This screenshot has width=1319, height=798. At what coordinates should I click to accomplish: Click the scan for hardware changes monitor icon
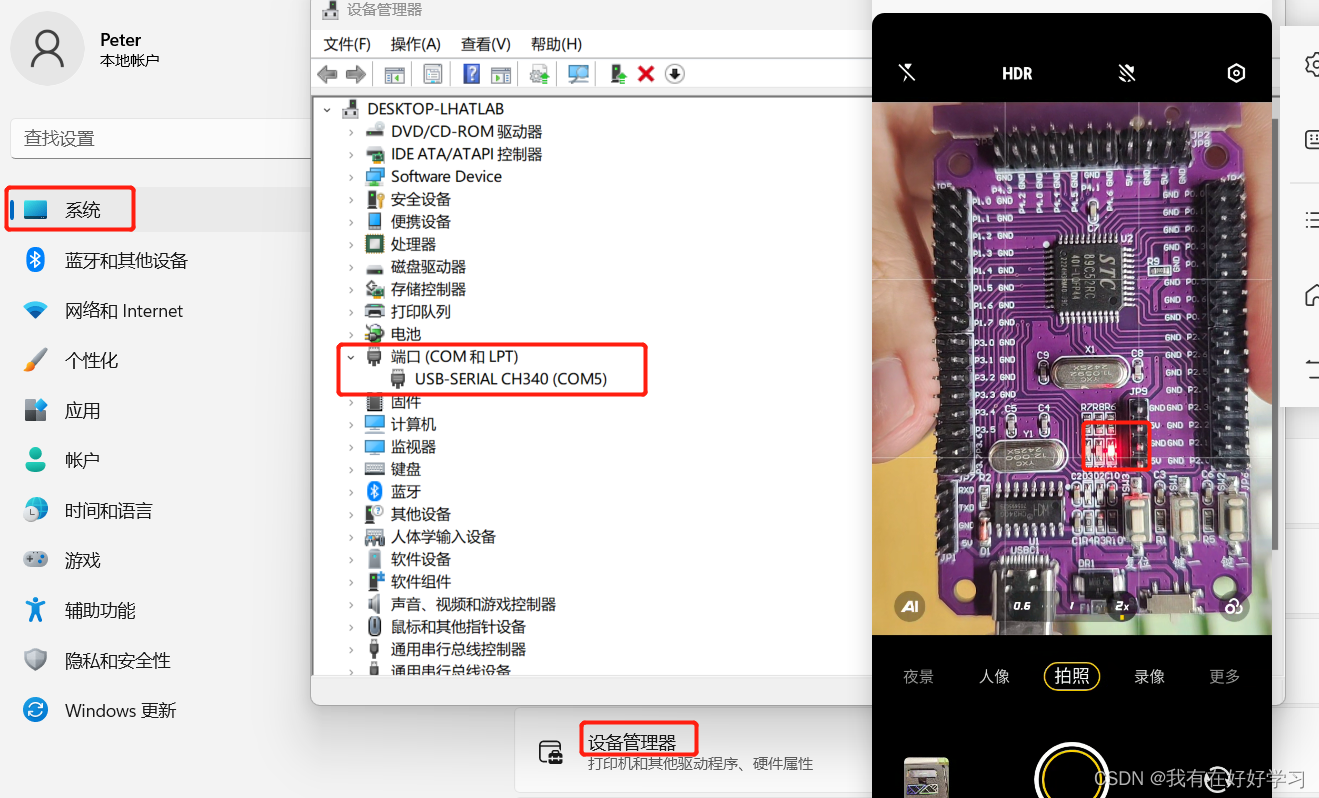click(579, 74)
